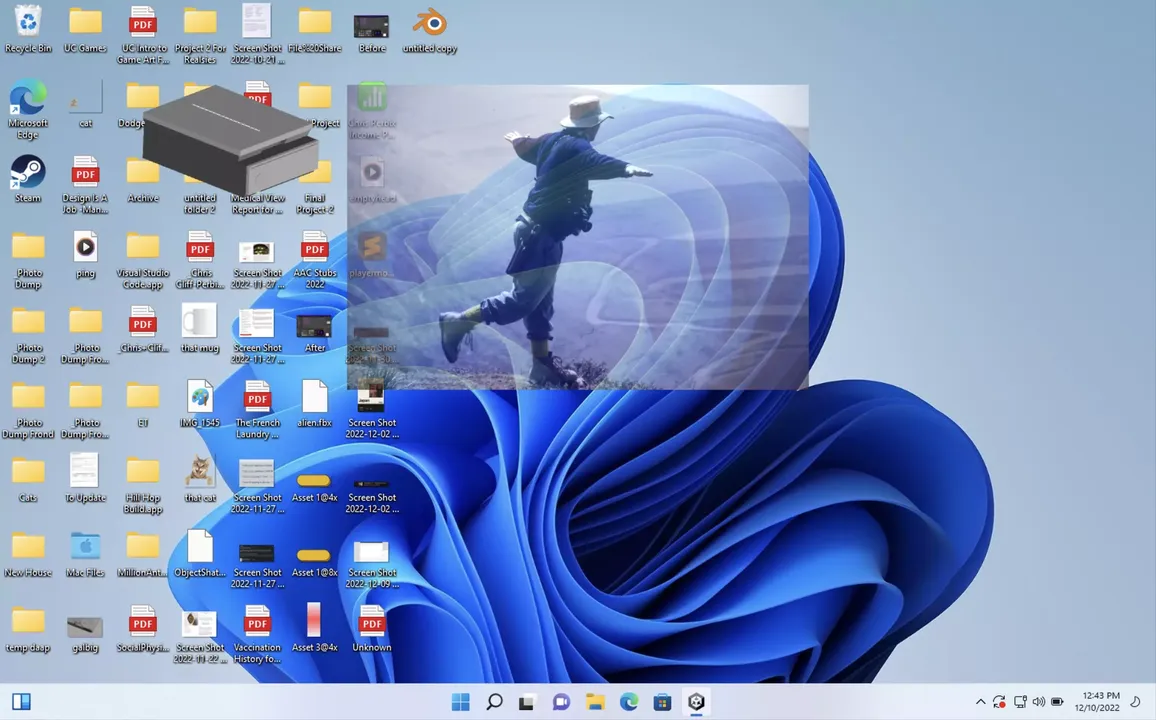Toggle Task View from the taskbar
Image resolution: width=1156 pixels, height=720 pixels.
527,702
